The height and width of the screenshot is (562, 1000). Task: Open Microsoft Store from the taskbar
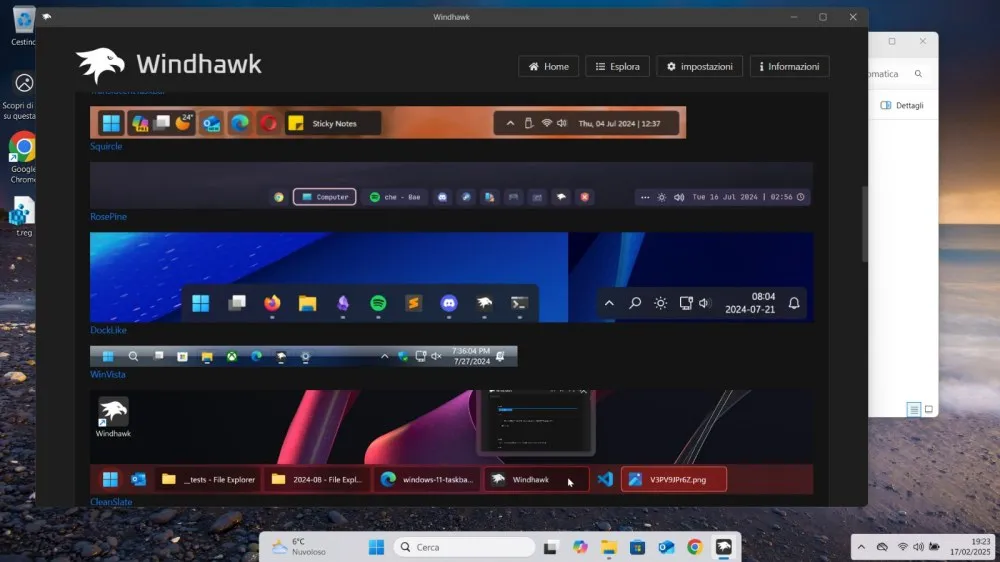(x=637, y=547)
